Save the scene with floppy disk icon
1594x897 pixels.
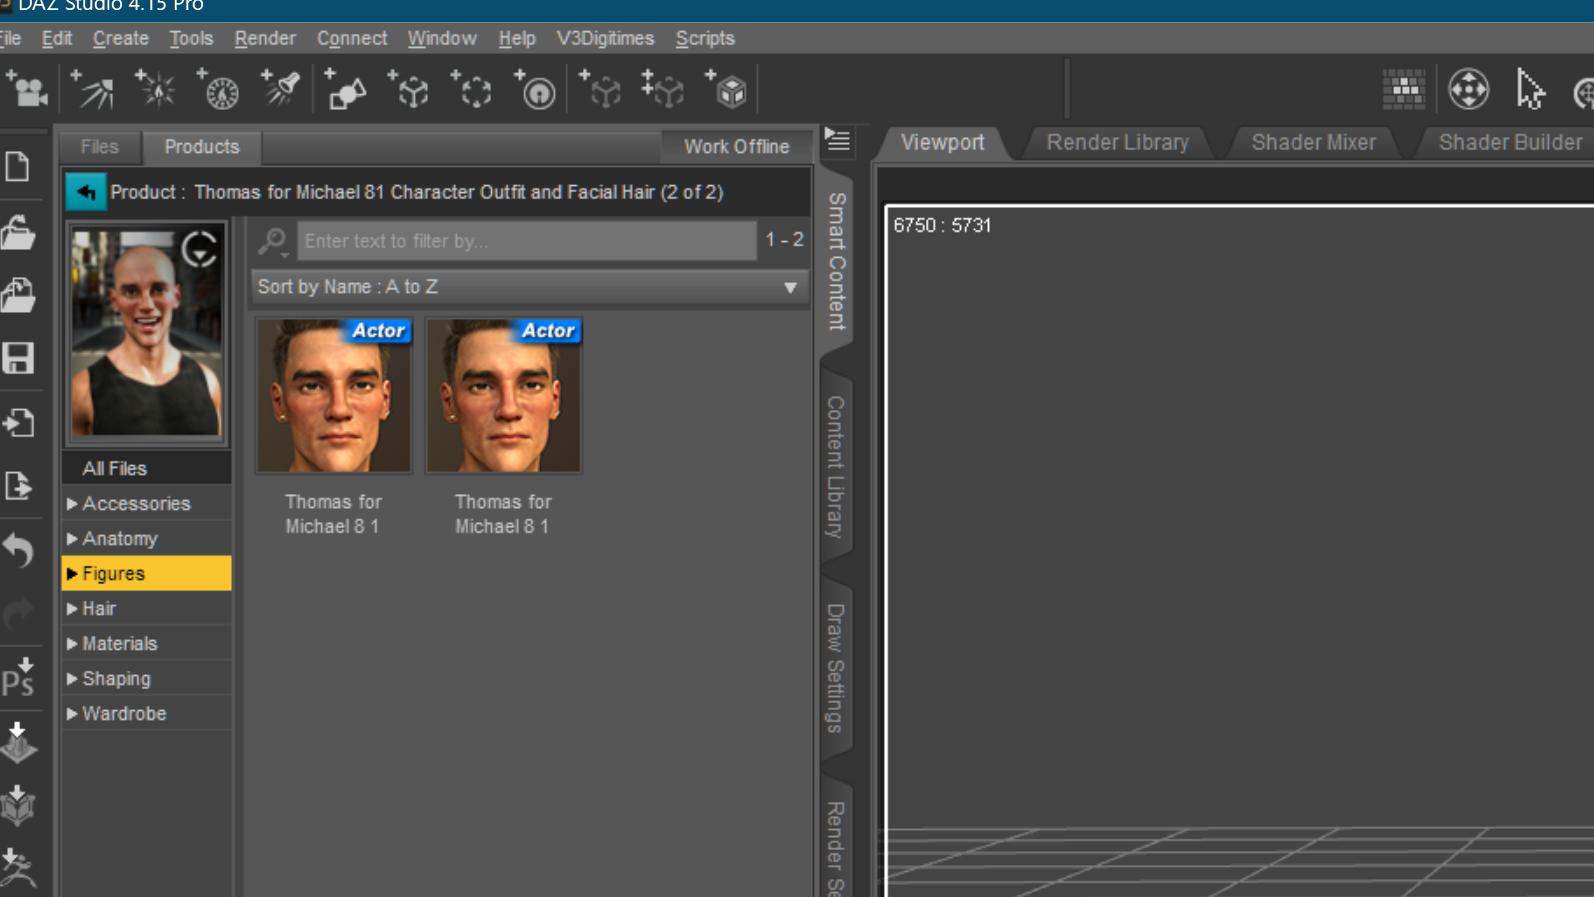click(18, 358)
